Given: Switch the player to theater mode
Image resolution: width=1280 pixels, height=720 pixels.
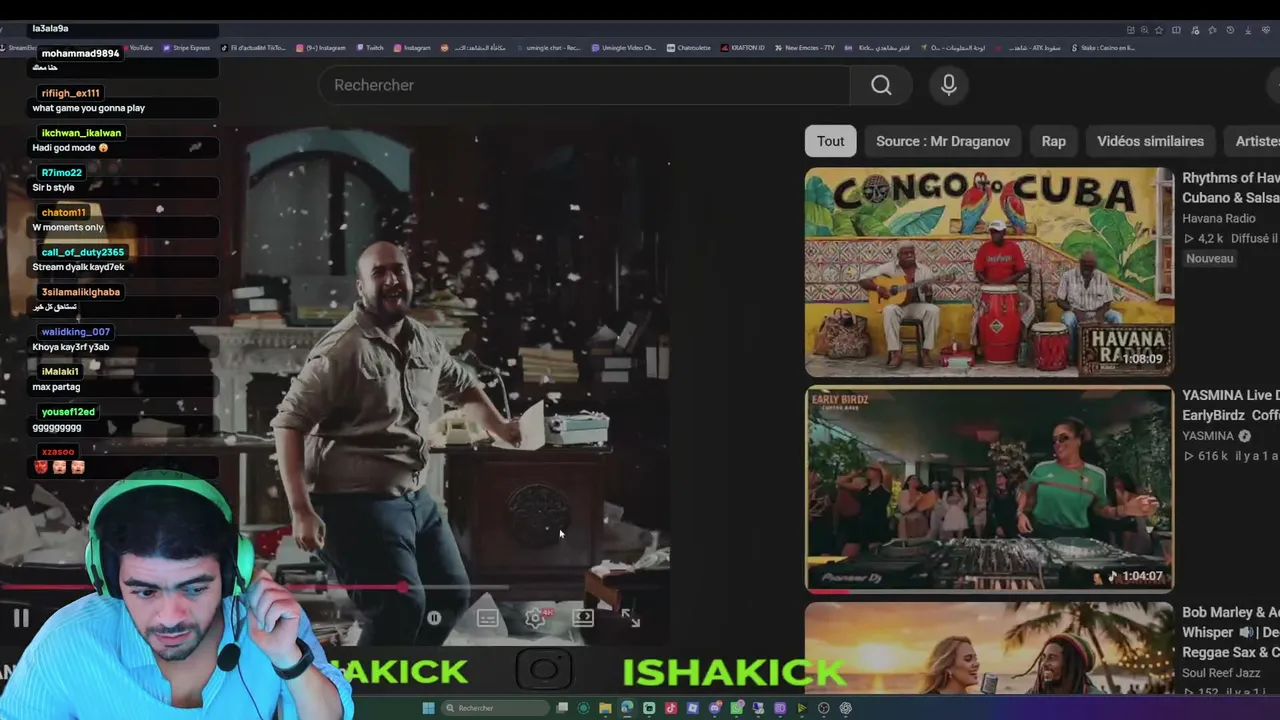Looking at the screenshot, I should [x=583, y=618].
